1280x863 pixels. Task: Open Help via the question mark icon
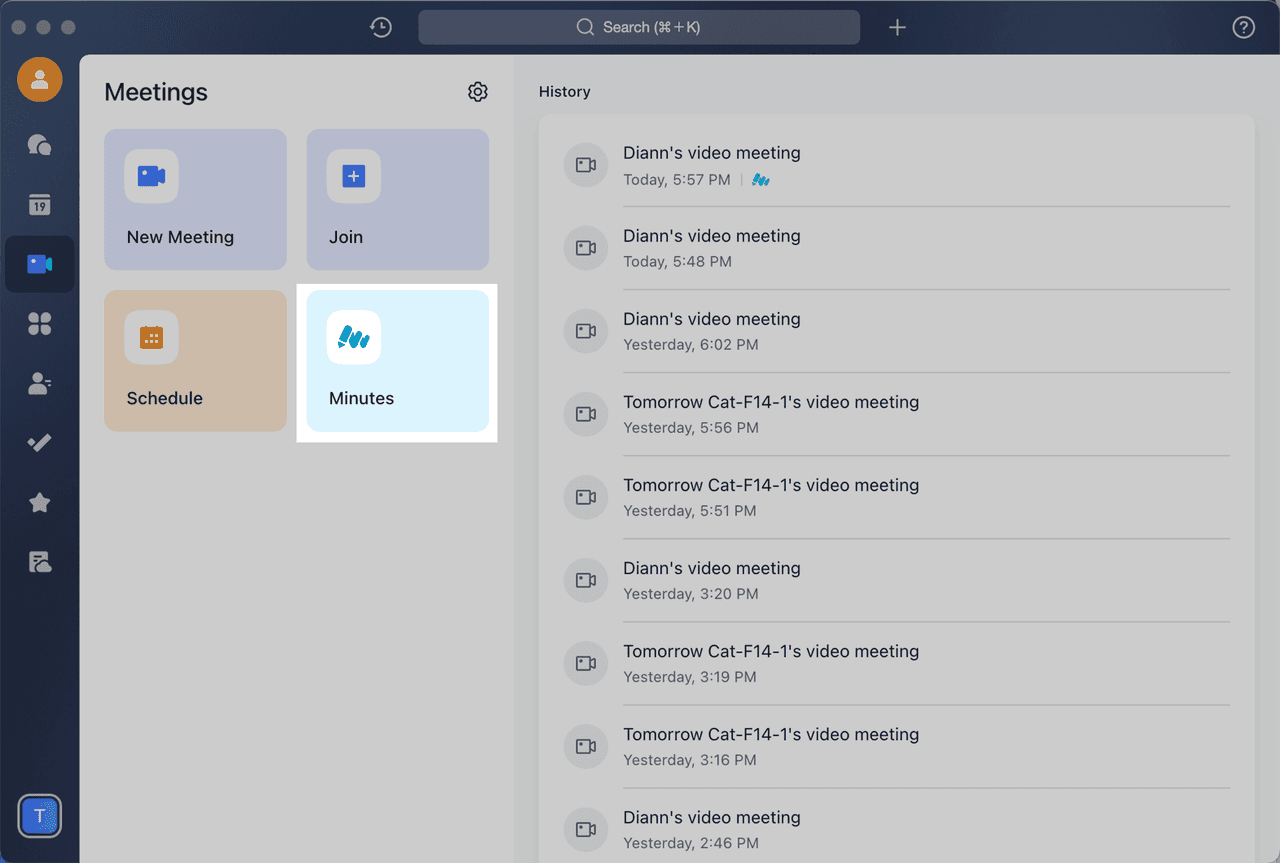[x=1243, y=27]
